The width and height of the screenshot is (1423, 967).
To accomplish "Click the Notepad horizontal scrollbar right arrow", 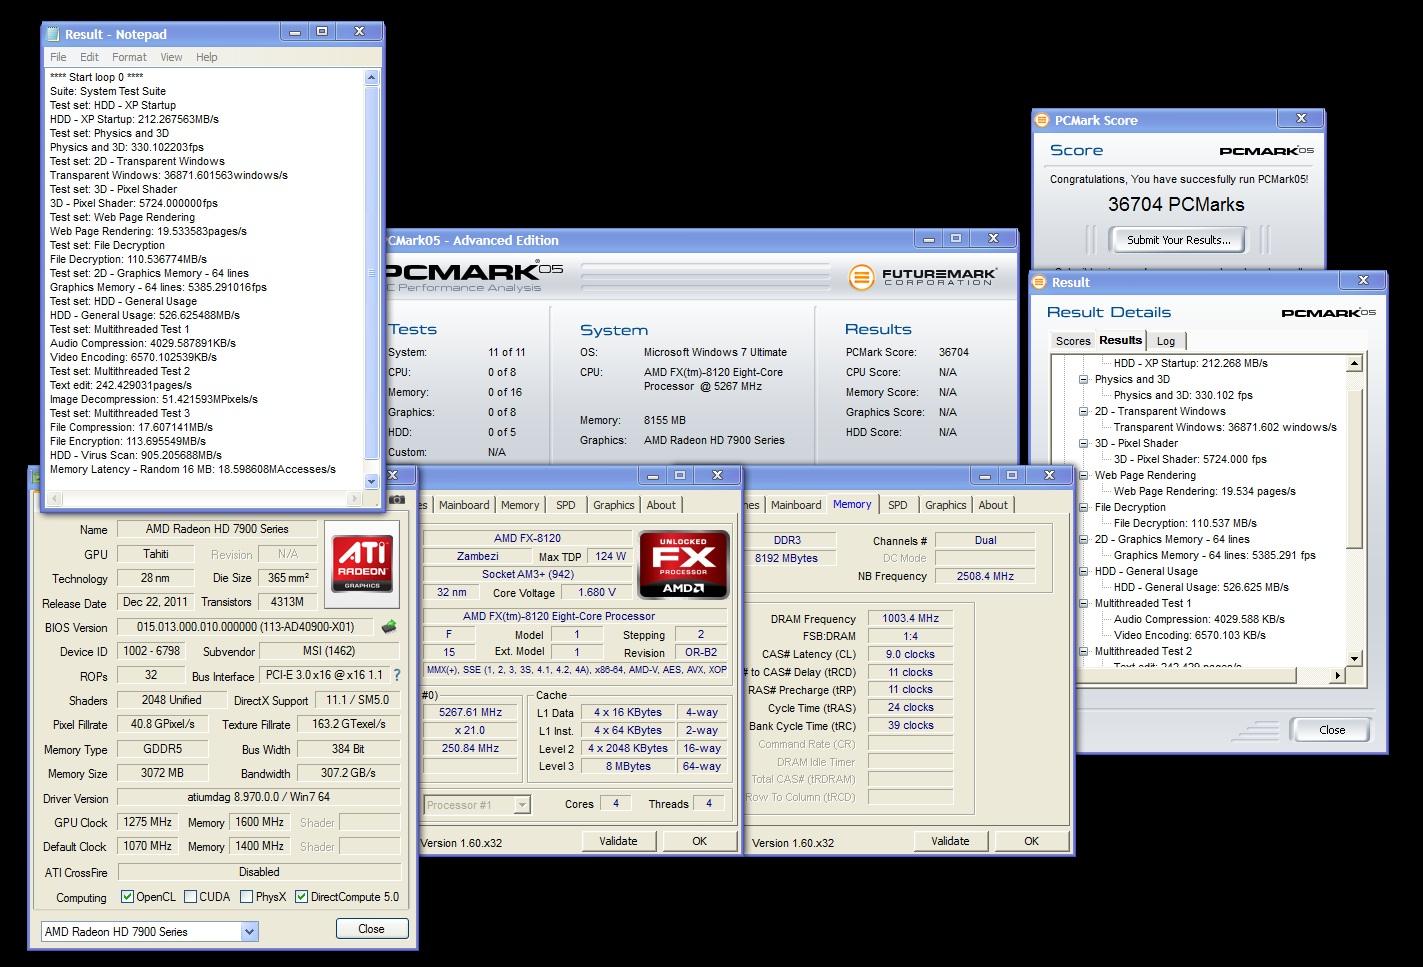I will 354,498.
